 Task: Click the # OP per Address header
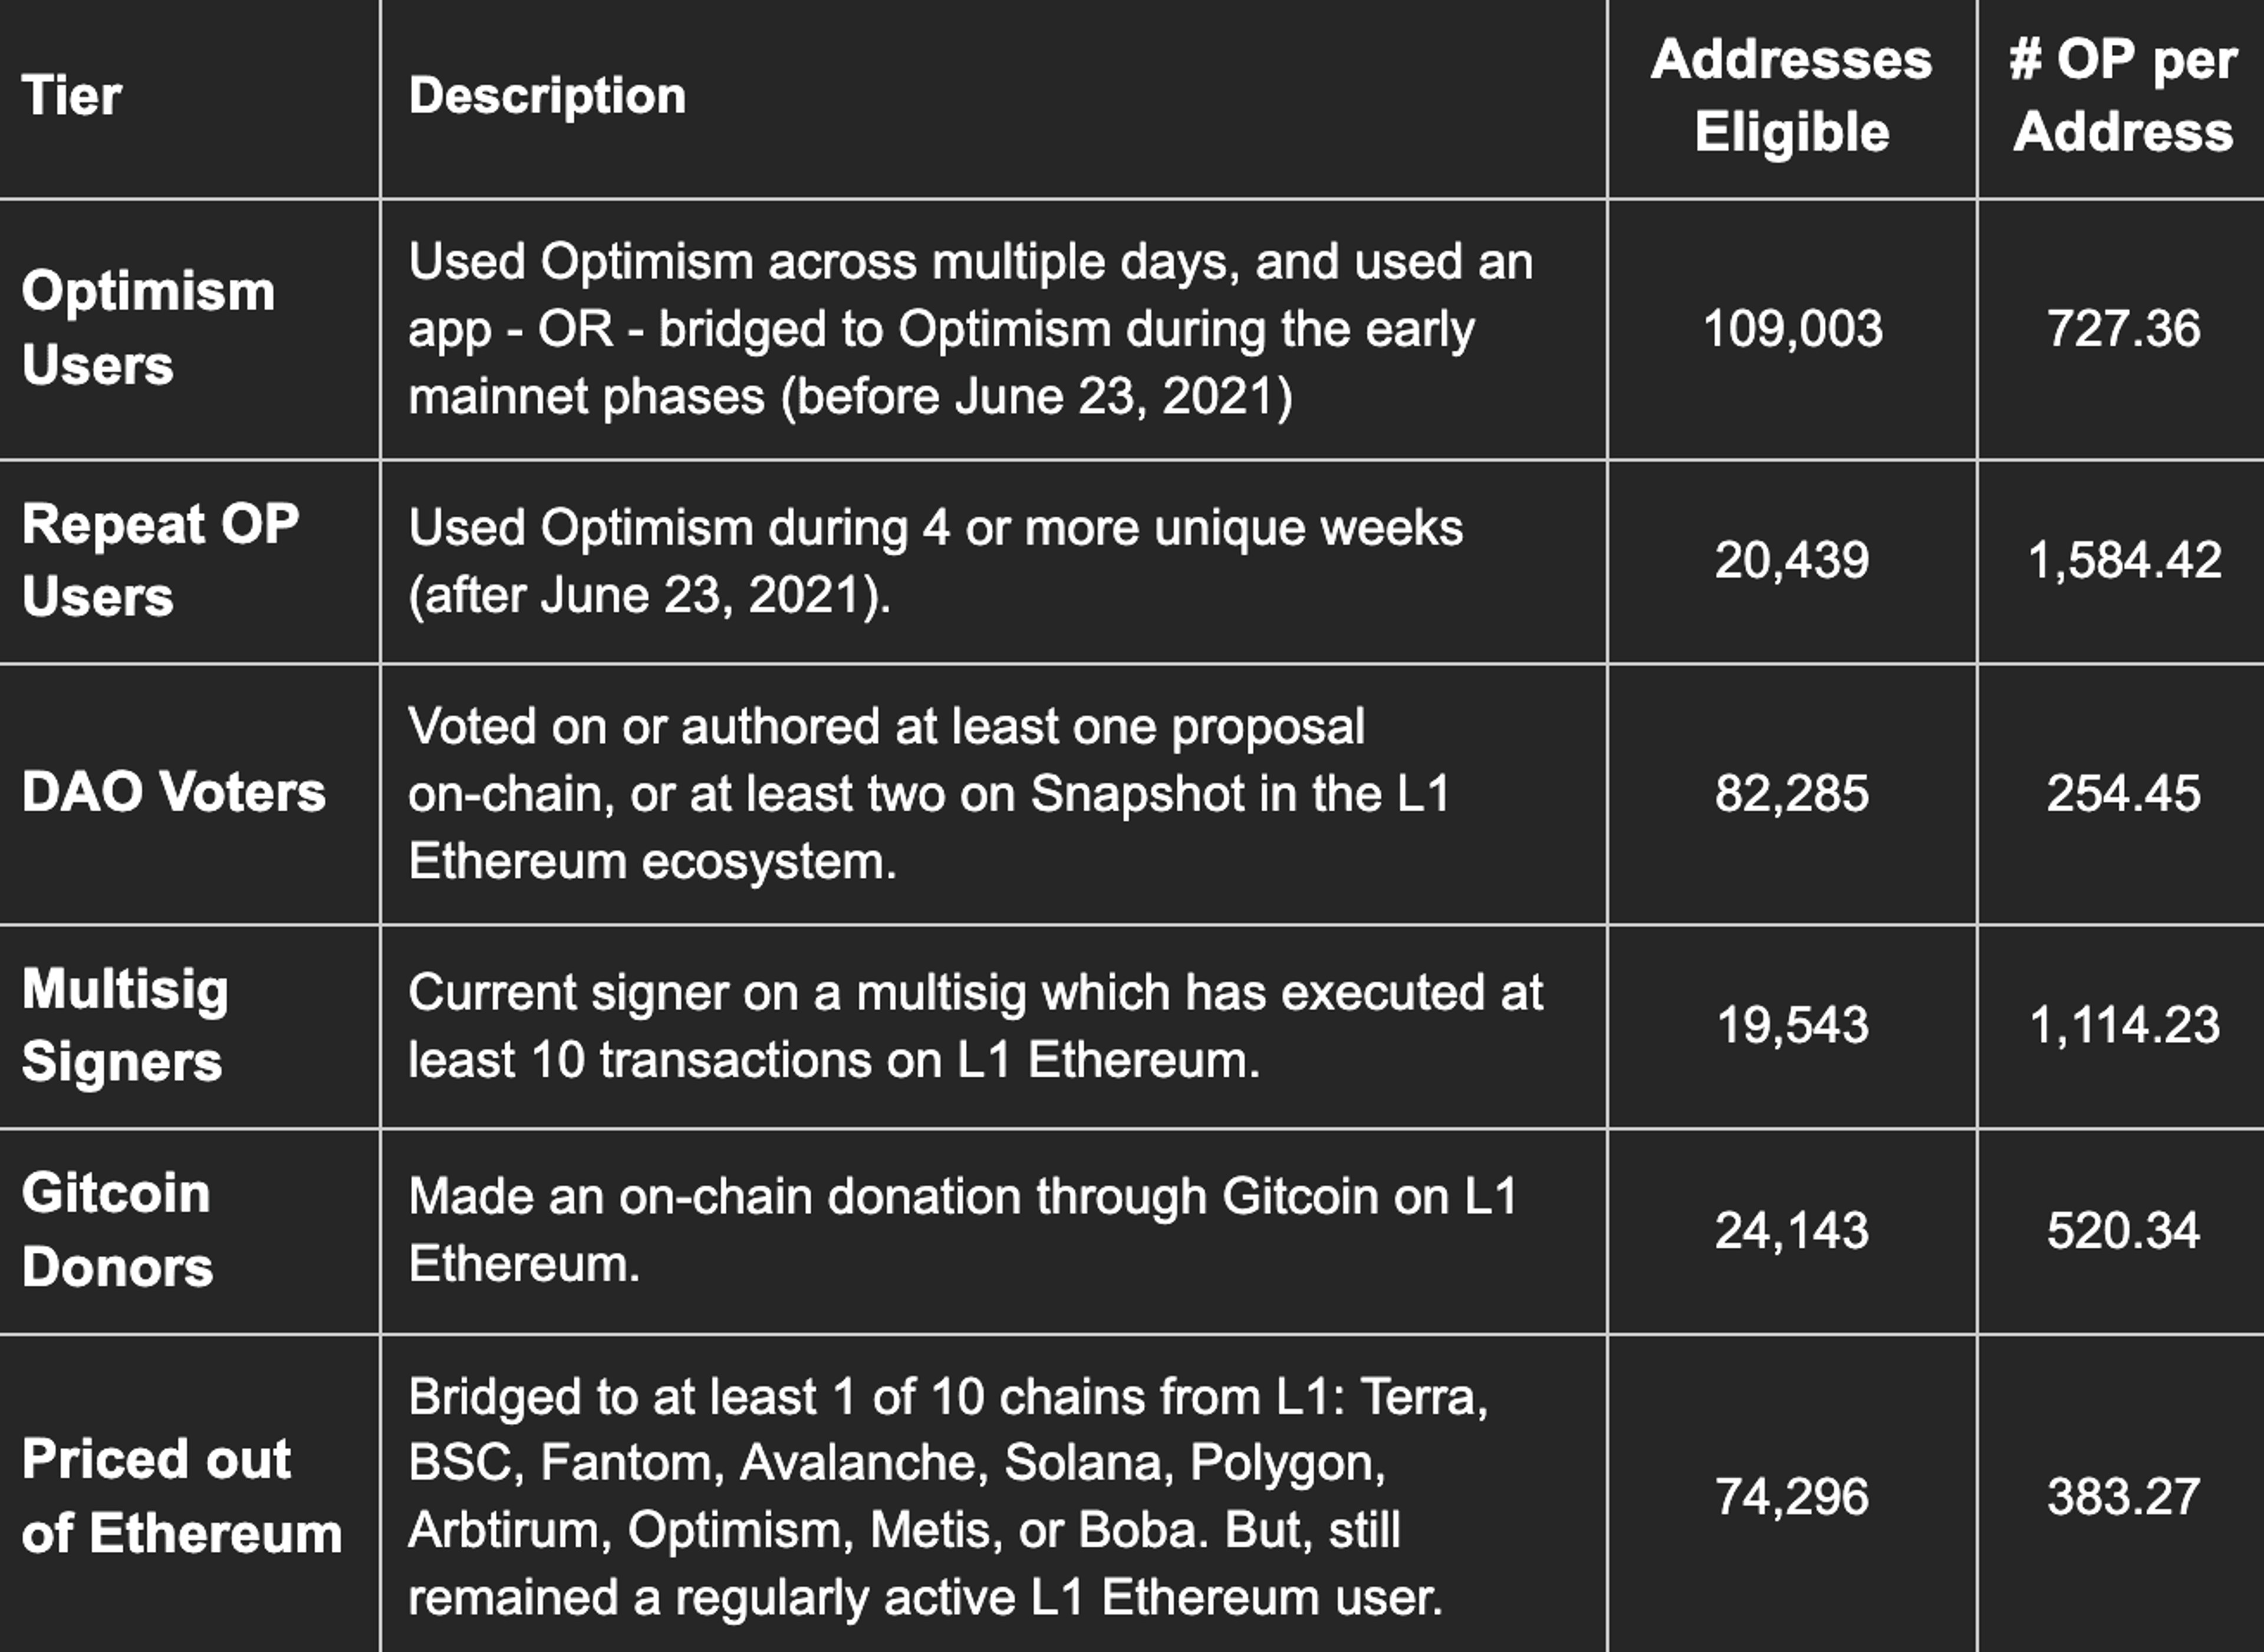2122,95
